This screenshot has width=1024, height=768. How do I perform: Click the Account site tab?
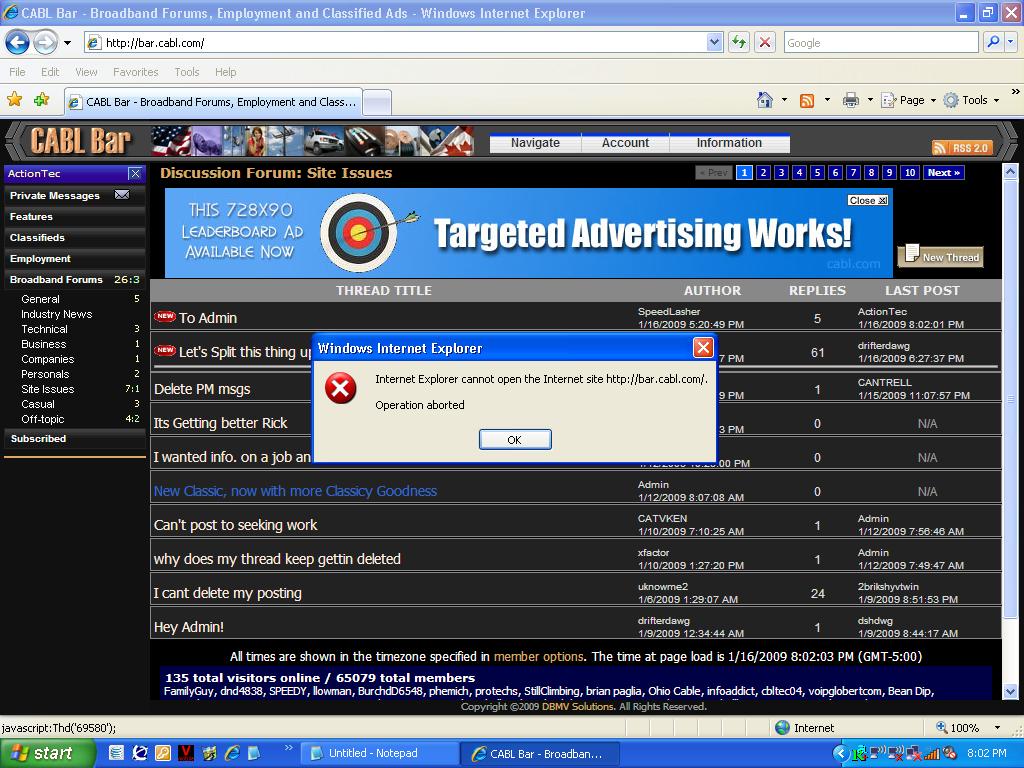tap(625, 143)
